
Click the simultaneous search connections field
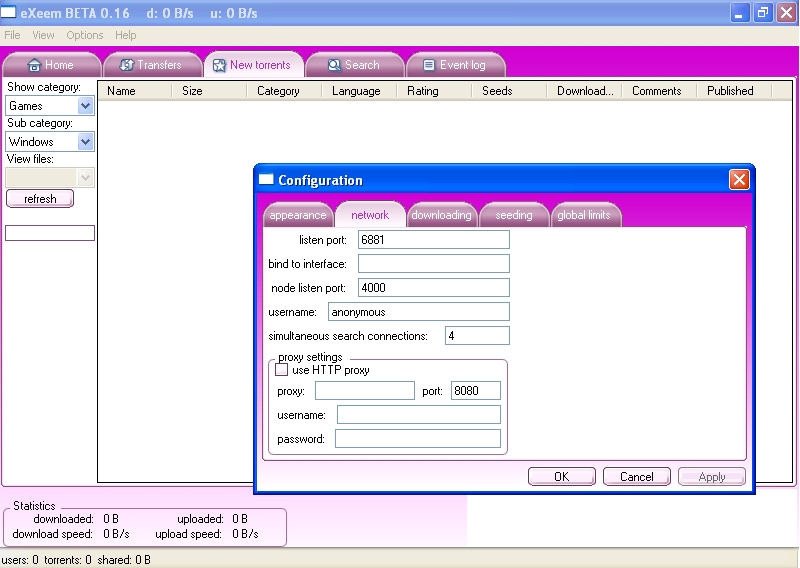(477, 335)
